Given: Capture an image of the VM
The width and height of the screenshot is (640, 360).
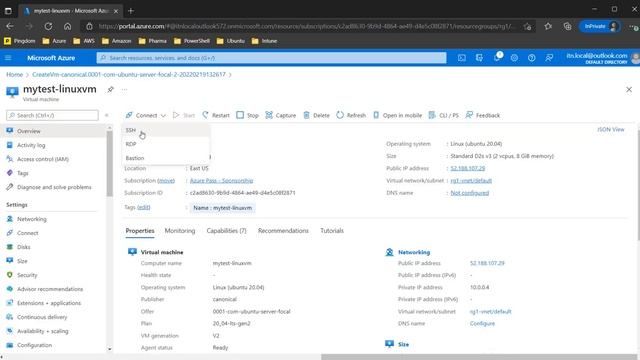Looking at the screenshot, I should pyautogui.click(x=280, y=115).
